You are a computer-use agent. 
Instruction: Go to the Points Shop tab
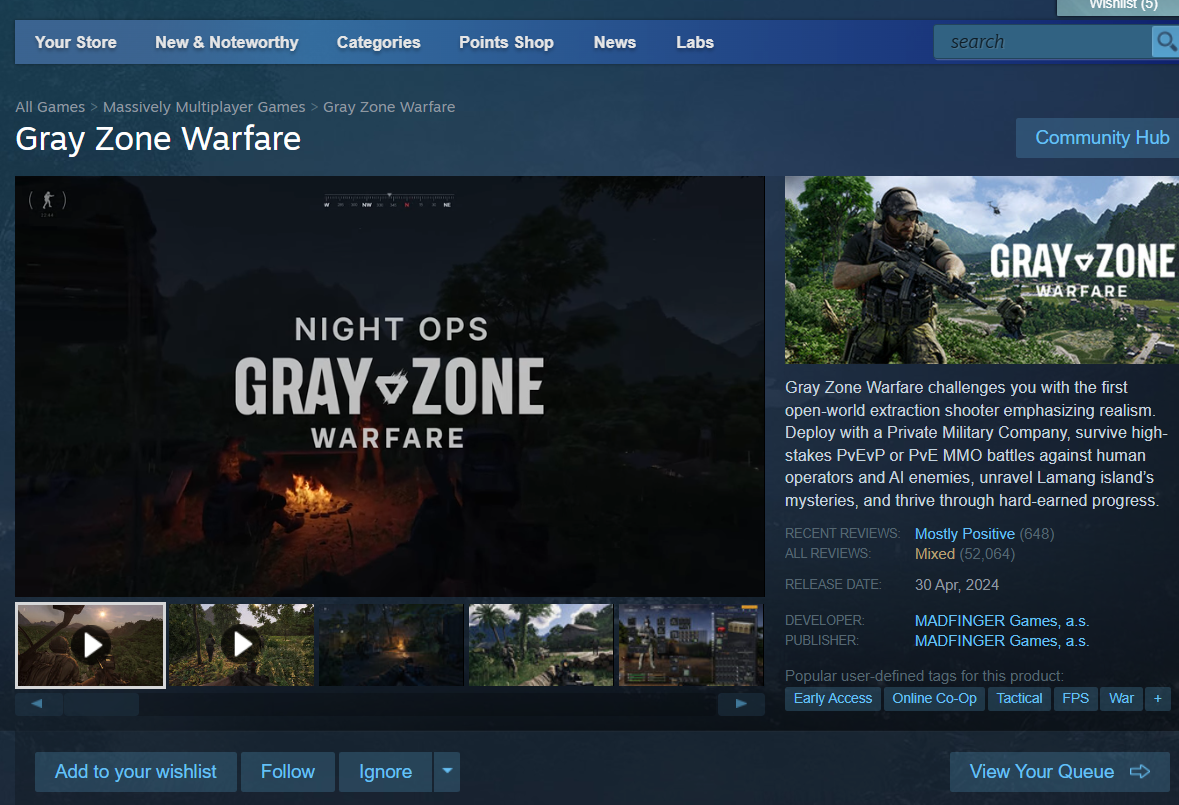pos(506,42)
